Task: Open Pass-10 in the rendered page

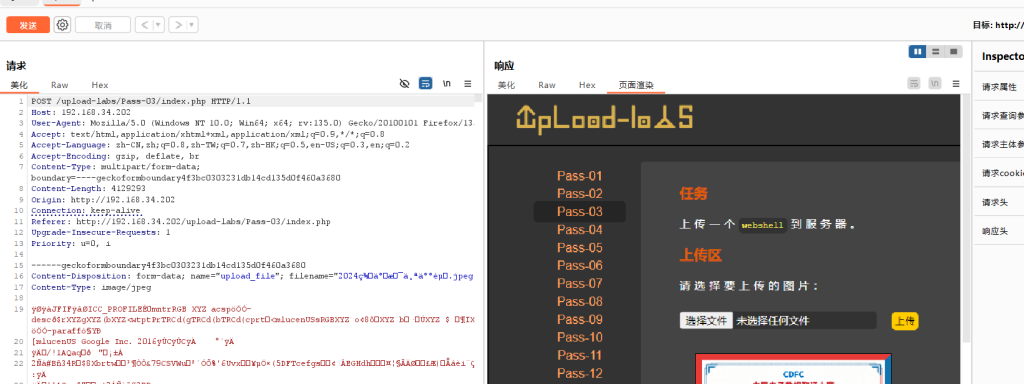Action: 579,338
